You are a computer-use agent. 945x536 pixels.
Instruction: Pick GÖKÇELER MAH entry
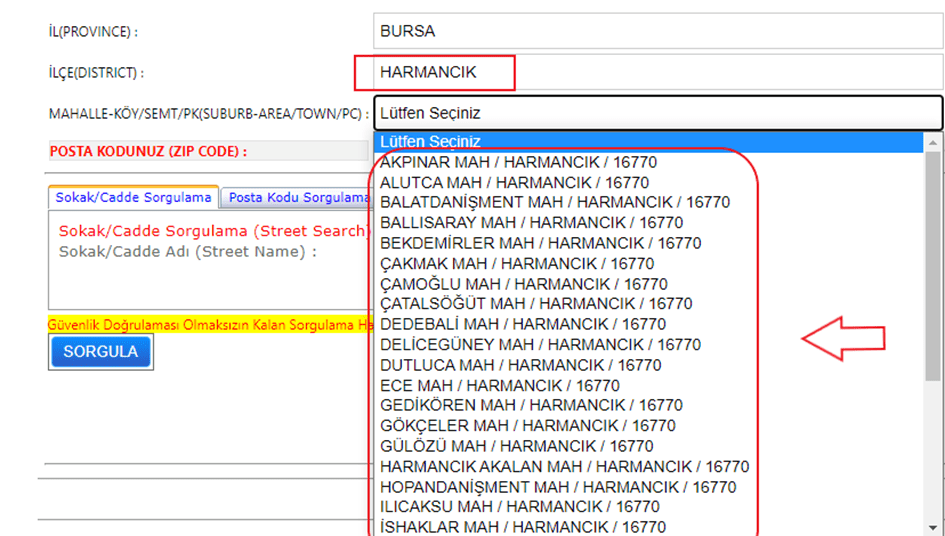527,426
